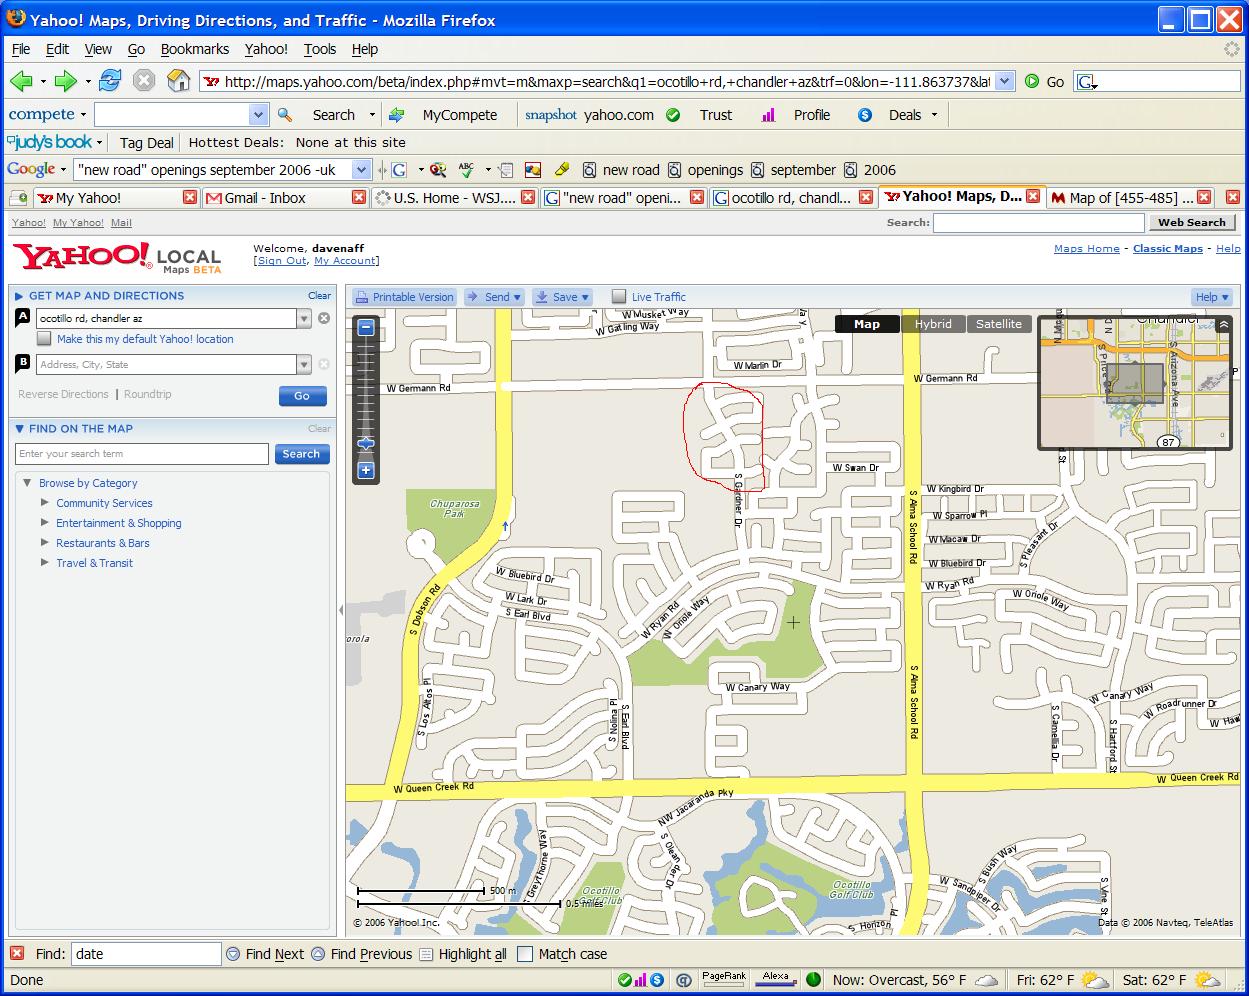Switch to the ocotillo rd, chandl... tab

[x=791, y=198]
